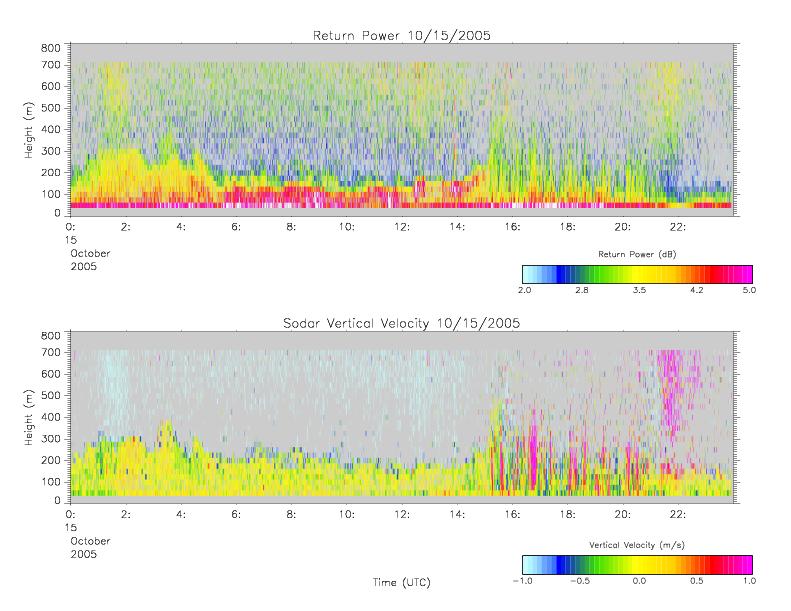Viewport: 791px width, 611px height.
Task: Click "800" height tick on Return Power plot
Action: click(x=50, y=48)
